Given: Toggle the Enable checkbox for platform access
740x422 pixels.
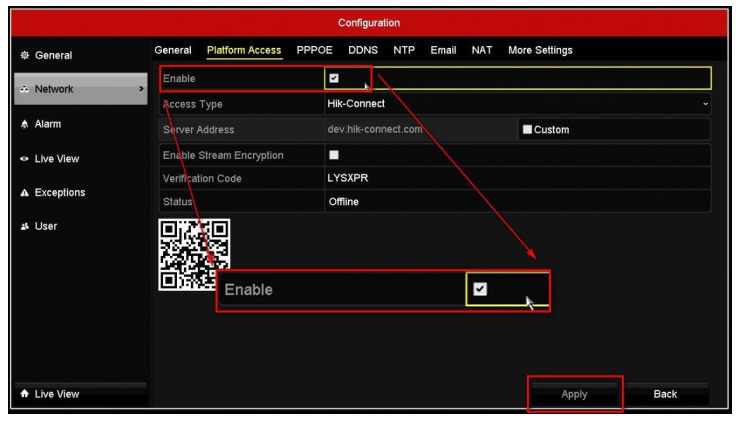Looking at the screenshot, I should tap(334, 78).
